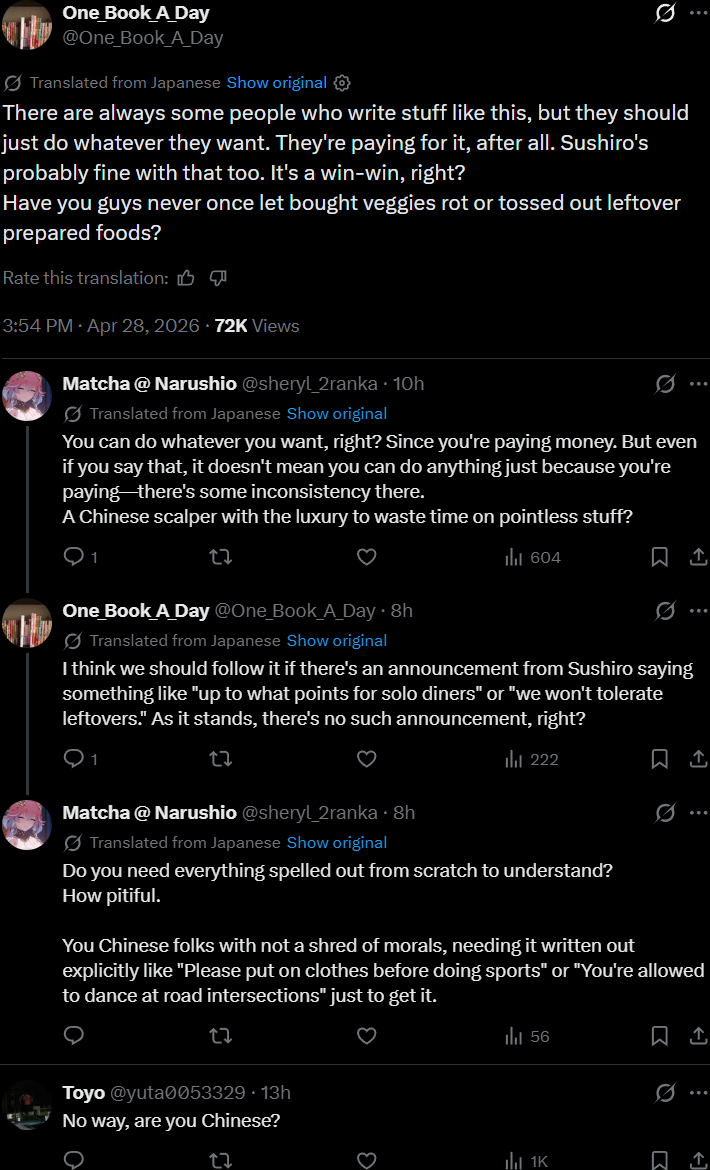
Task: Open more options menu on the main post
Action: point(698,14)
